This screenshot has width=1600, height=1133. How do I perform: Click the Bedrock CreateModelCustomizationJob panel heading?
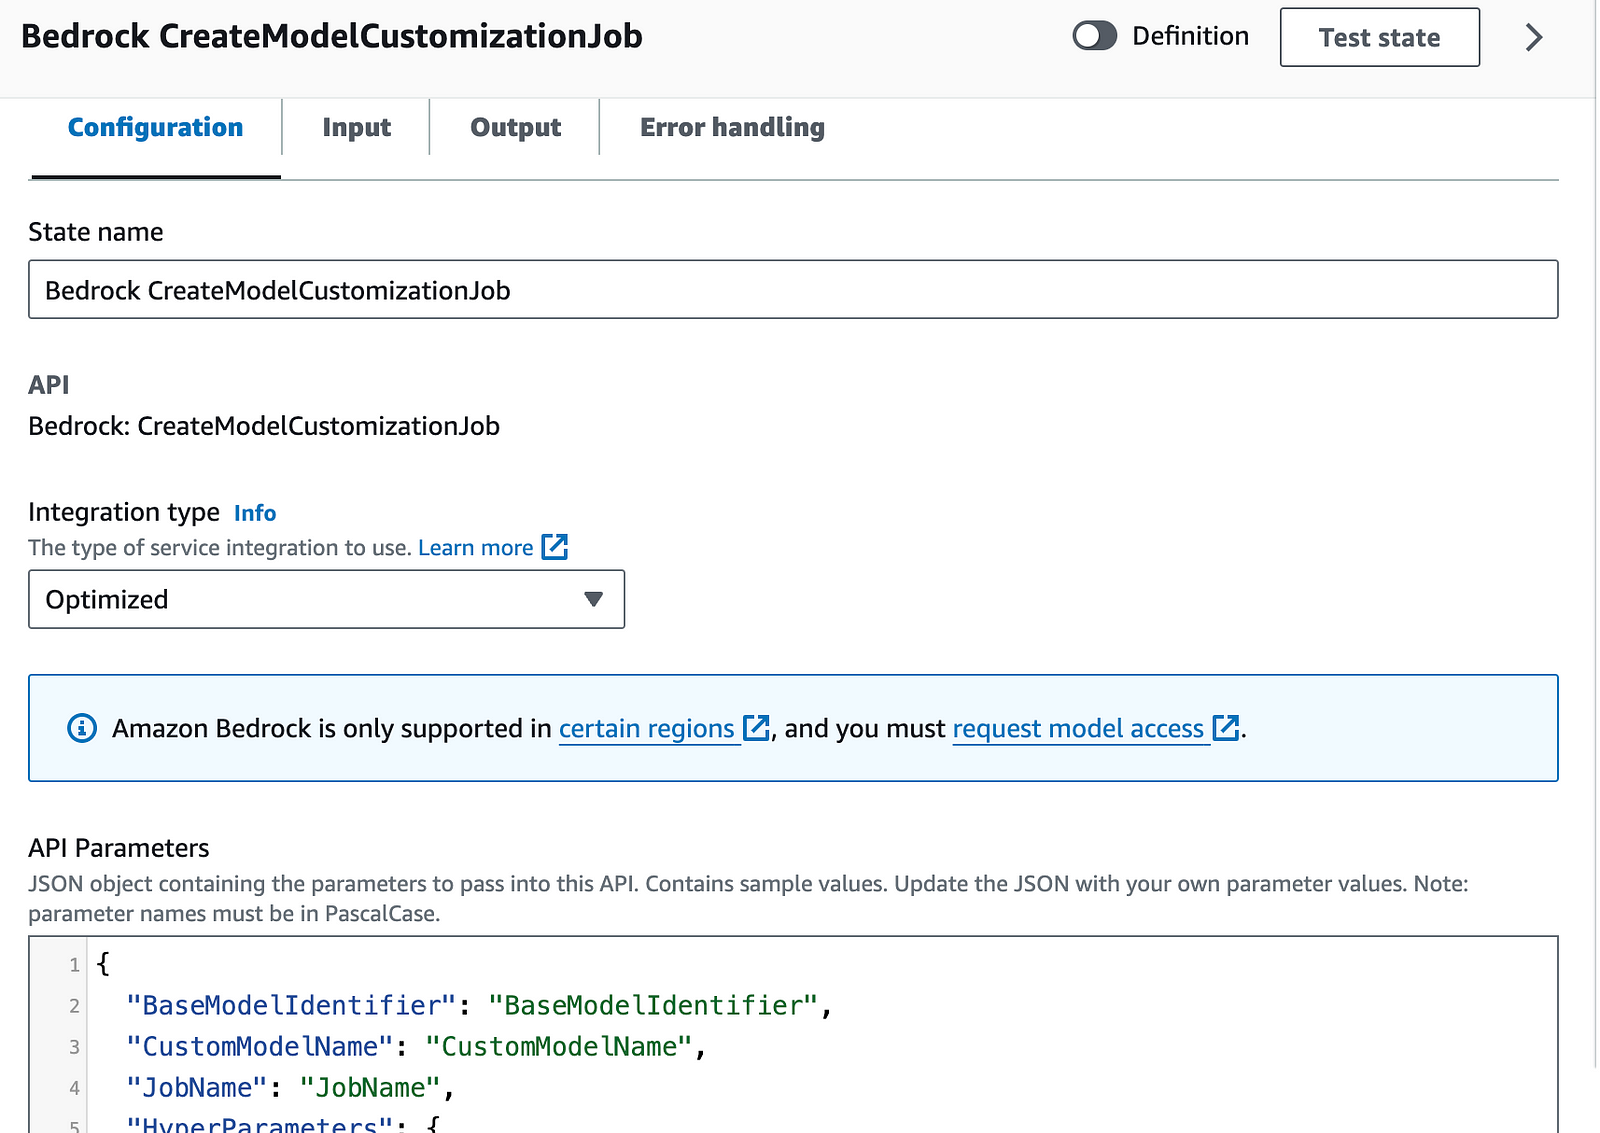[332, 37]
